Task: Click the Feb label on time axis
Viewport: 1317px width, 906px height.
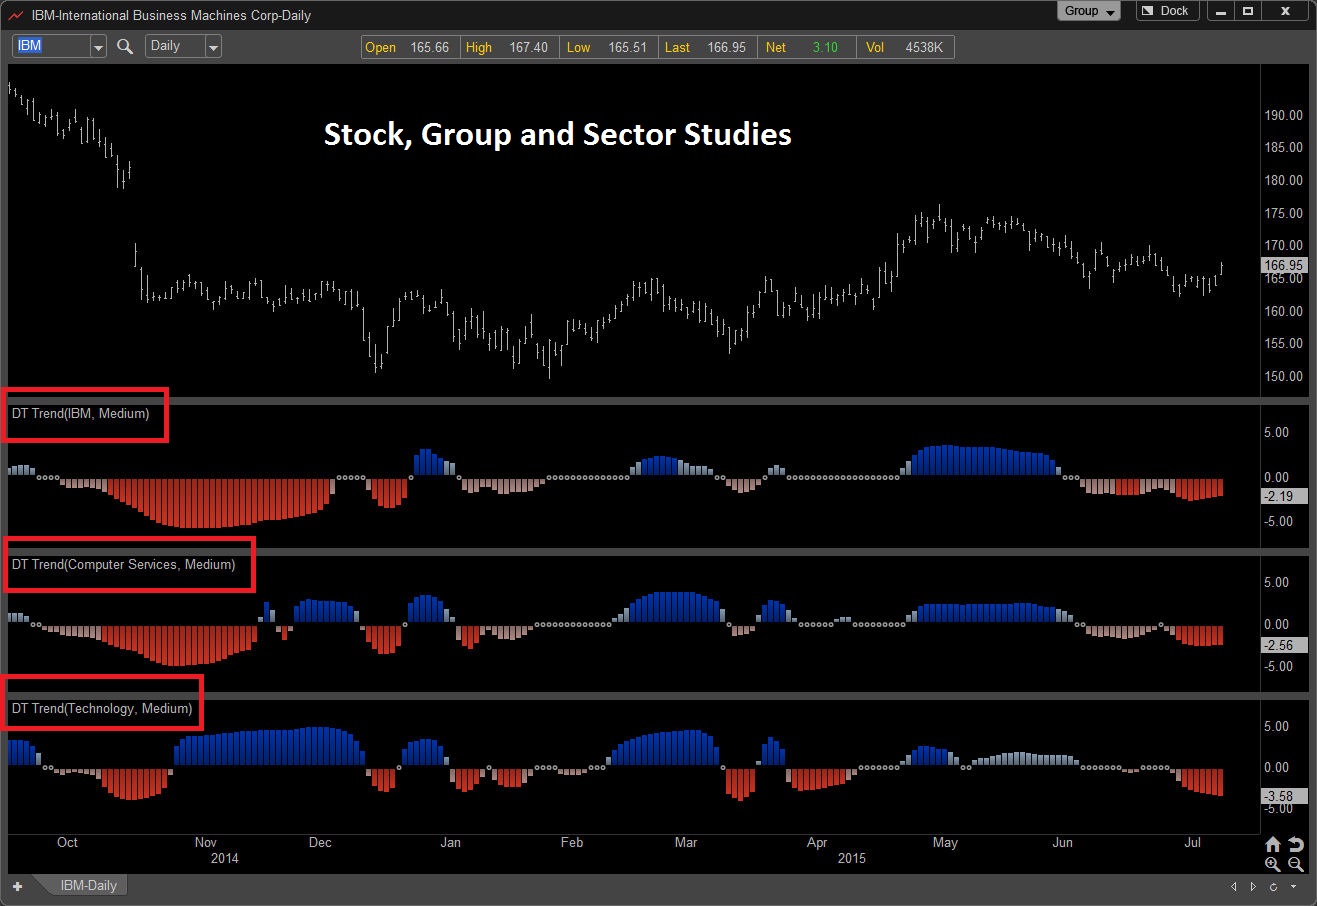Action: (x=572, y=842)
